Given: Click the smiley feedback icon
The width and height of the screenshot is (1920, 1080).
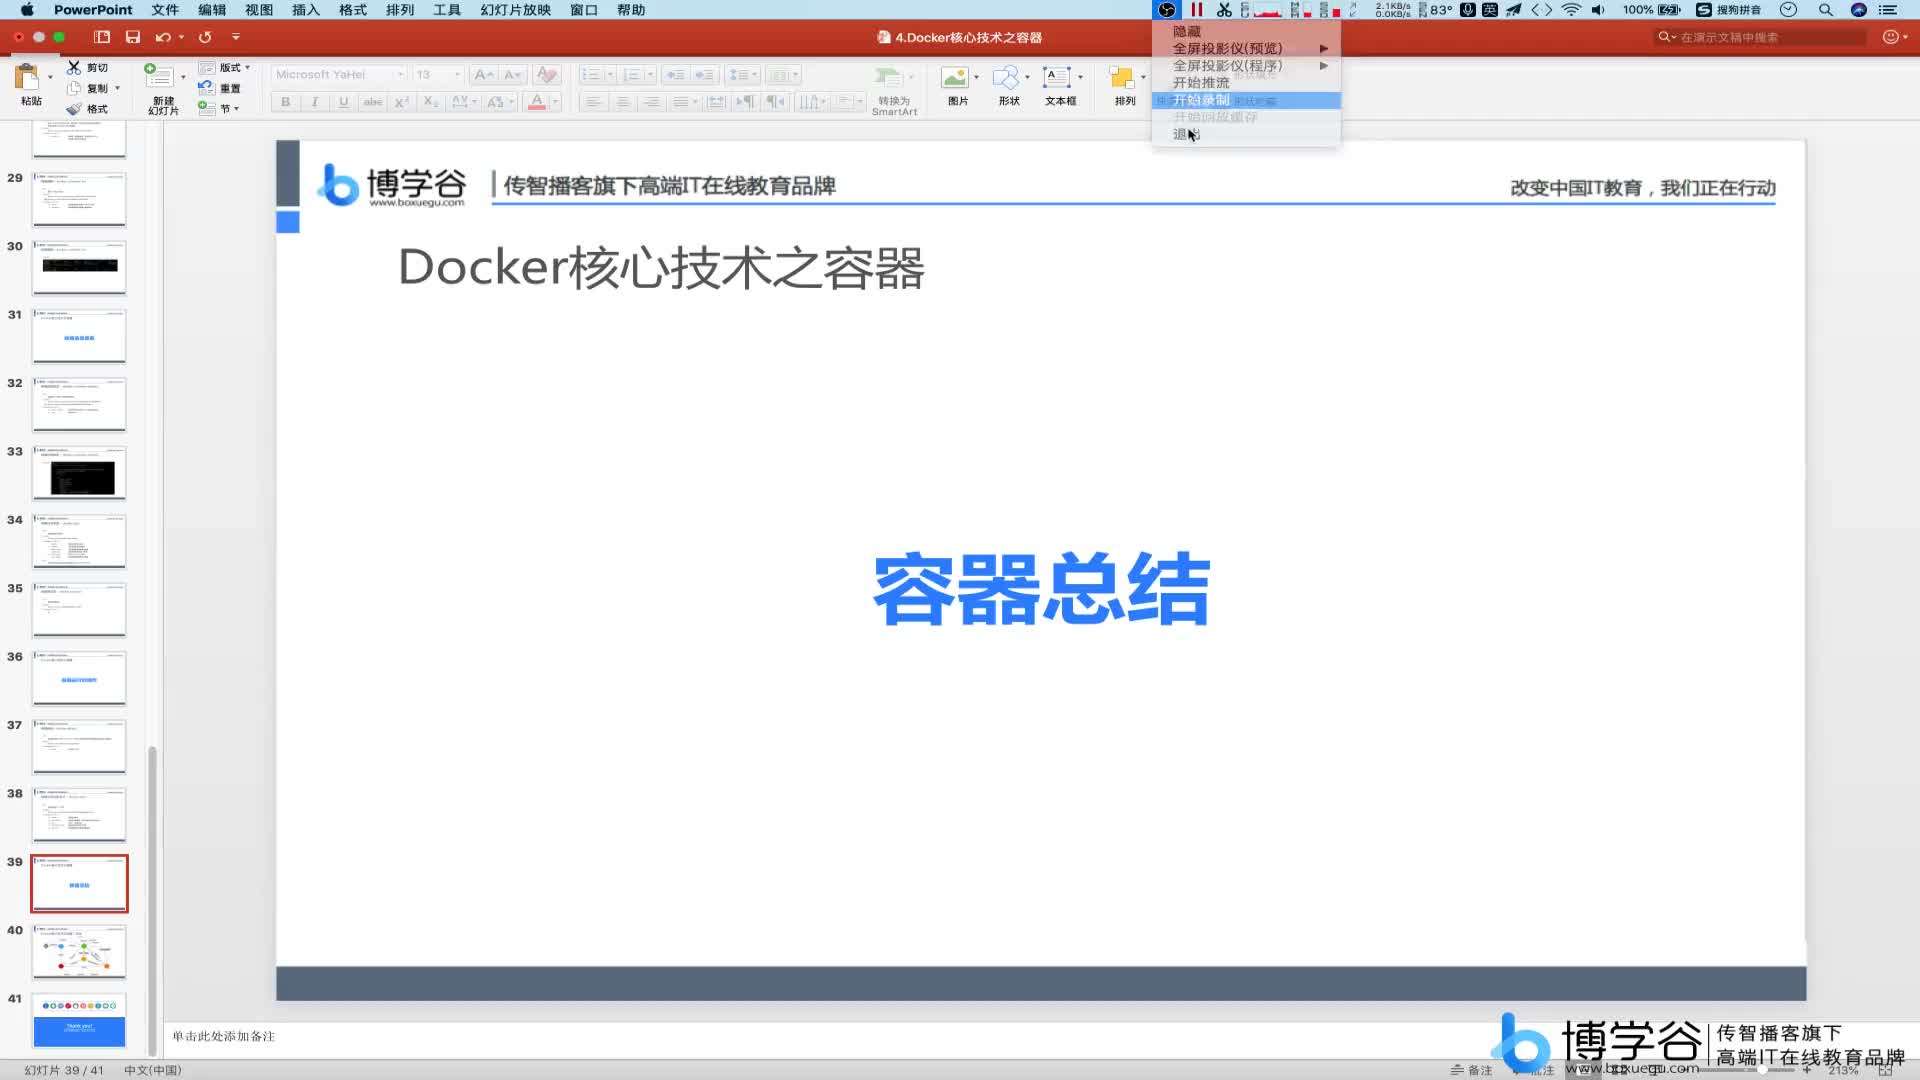Looking at the screenshot, I should pyautogui.click(x=1890, y=37).
